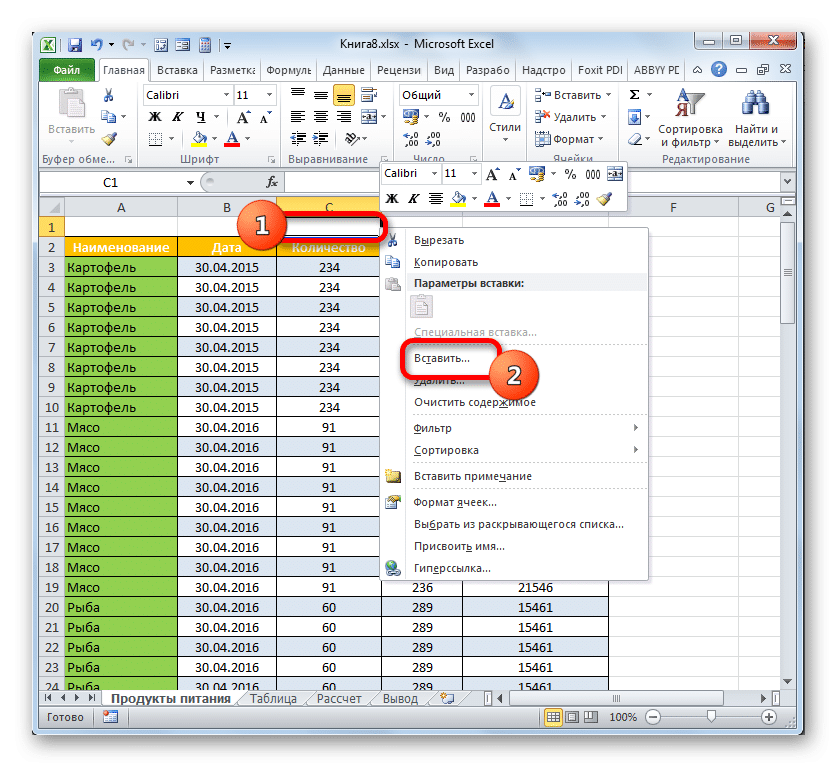Switch to the 'Таблица' sheet tab
The image size is (837, 767).
pyautogui.click(x=272, y=698)
